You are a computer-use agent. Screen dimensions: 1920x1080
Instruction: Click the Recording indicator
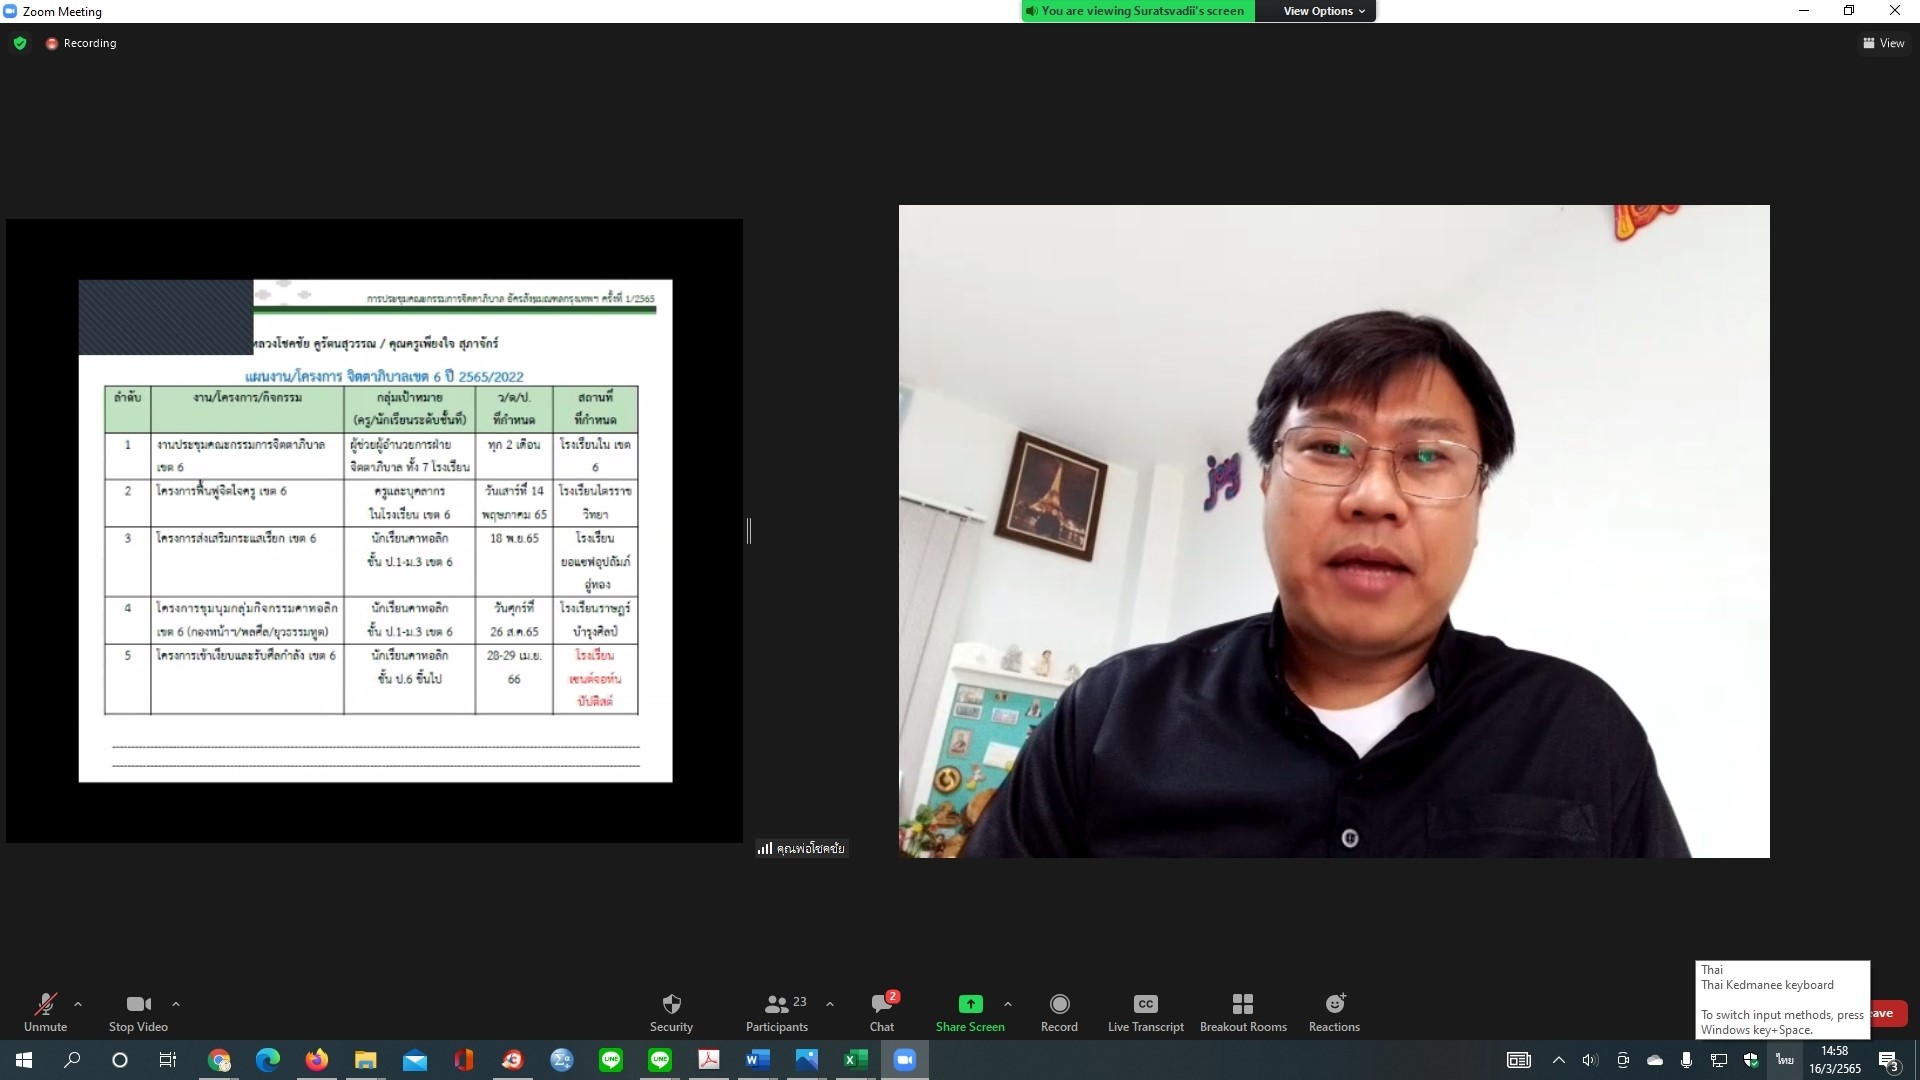[x=81, y=43]
